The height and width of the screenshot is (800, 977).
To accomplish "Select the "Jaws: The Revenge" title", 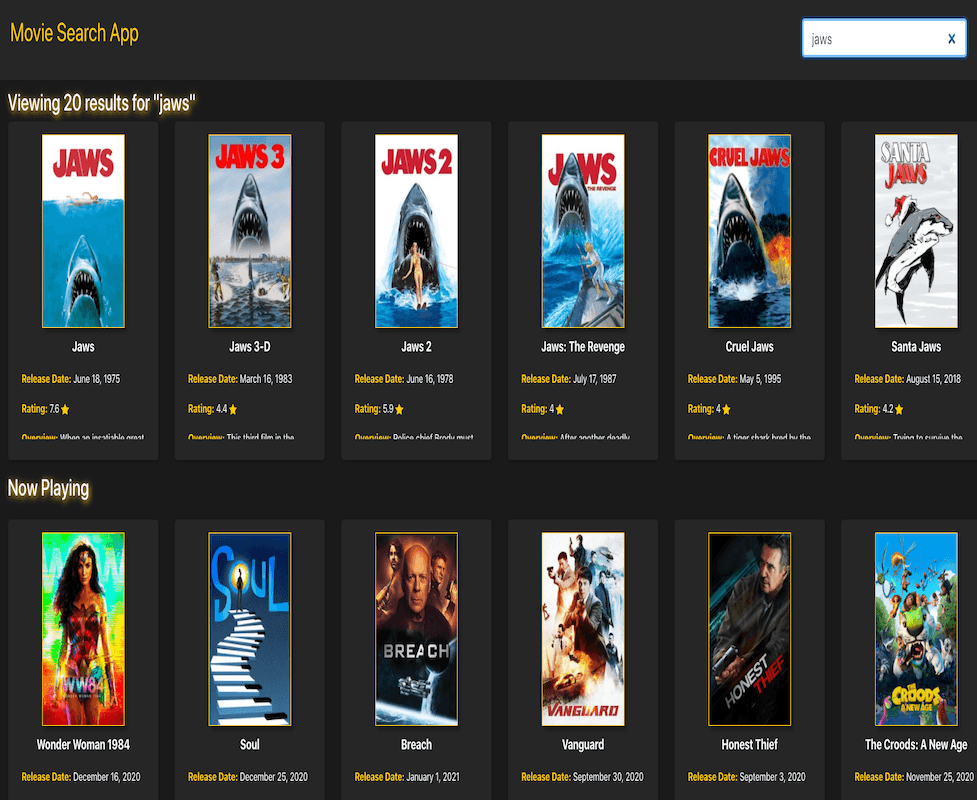I will click(583, 347).
